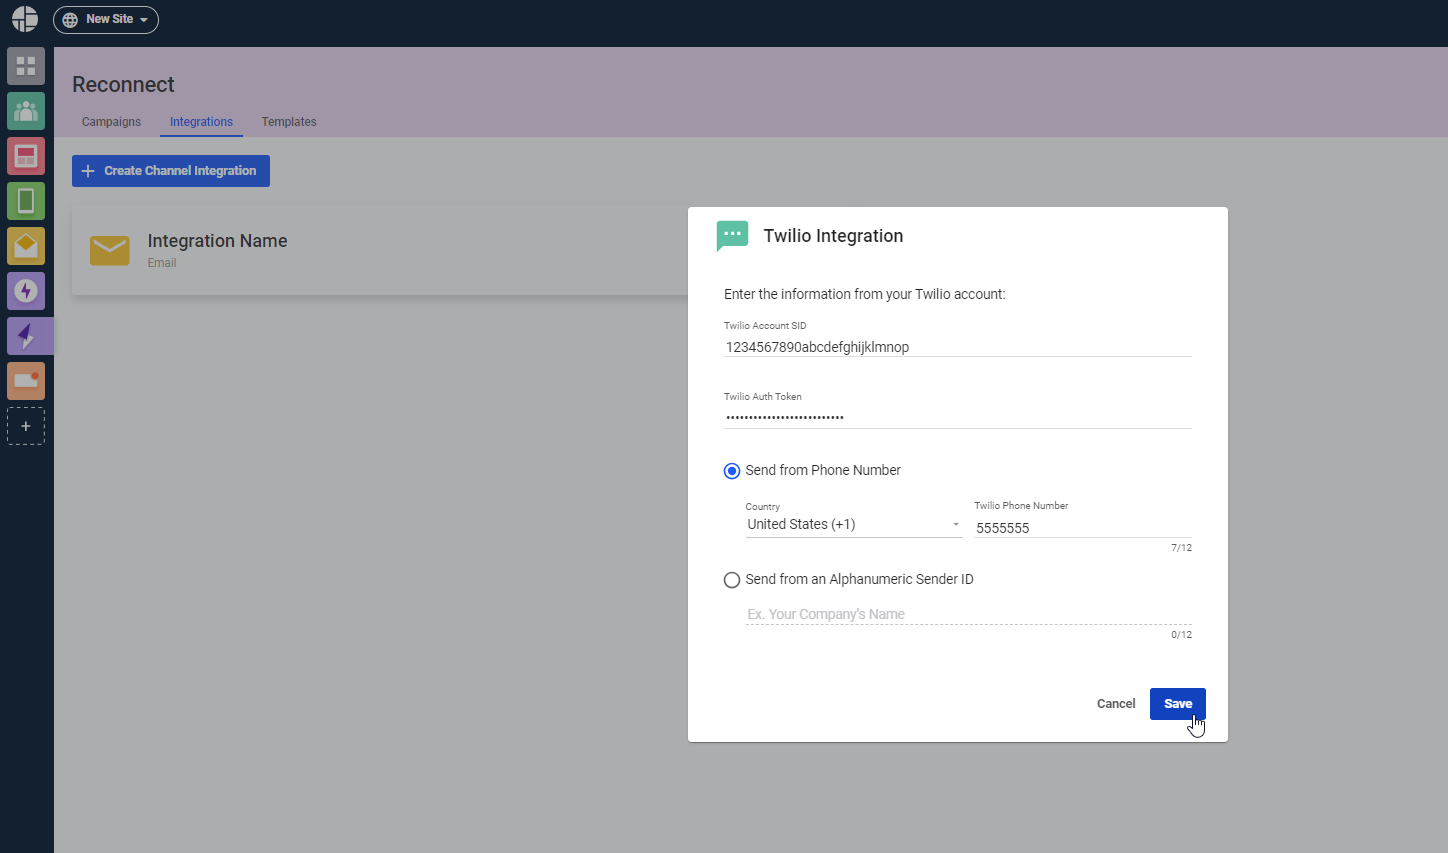Click the Email label under Integration Name
The height and width of the screenshot is (853, 1448).
coord(162,263)
